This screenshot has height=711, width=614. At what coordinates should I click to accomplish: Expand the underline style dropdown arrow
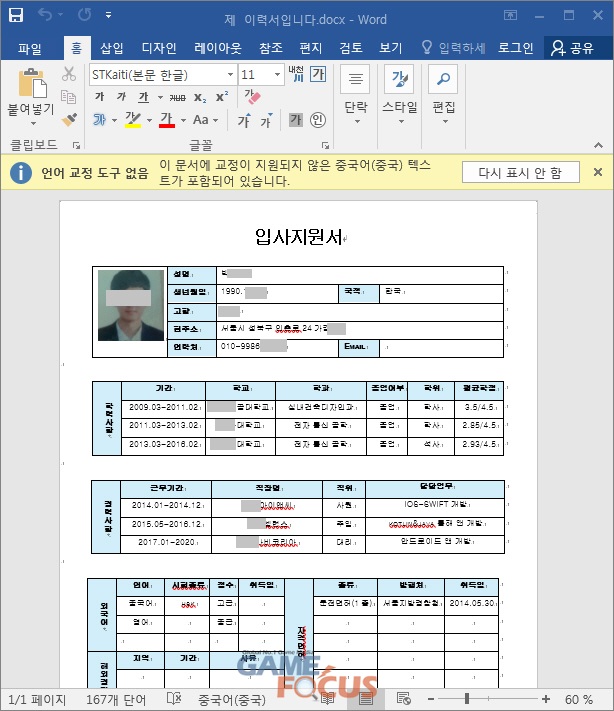point(160,97)
